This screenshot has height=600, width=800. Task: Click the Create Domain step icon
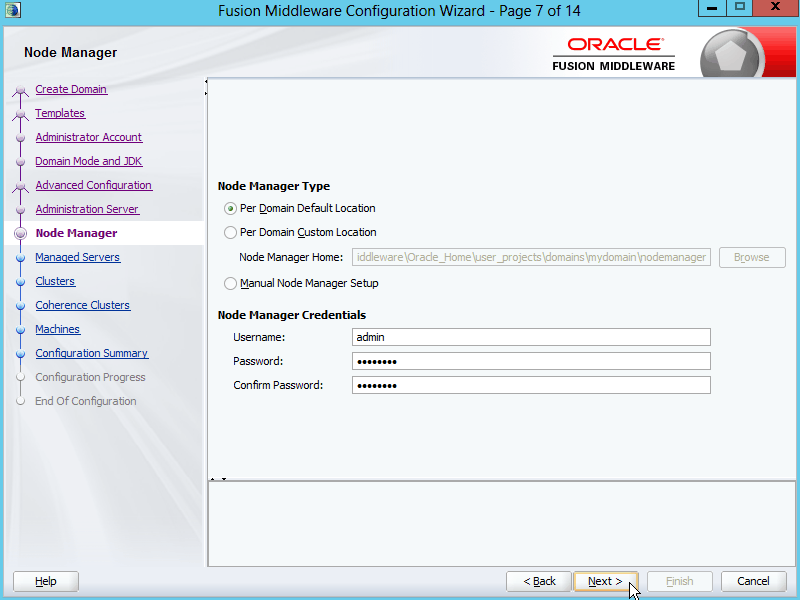20,91
